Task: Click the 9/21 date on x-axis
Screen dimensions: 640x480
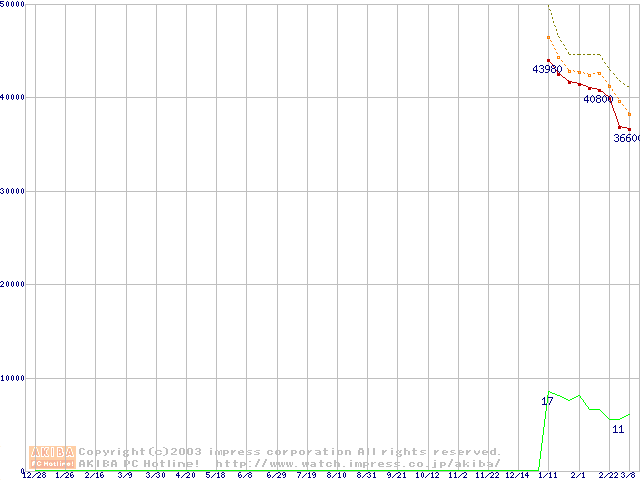Action: [397, 475]
